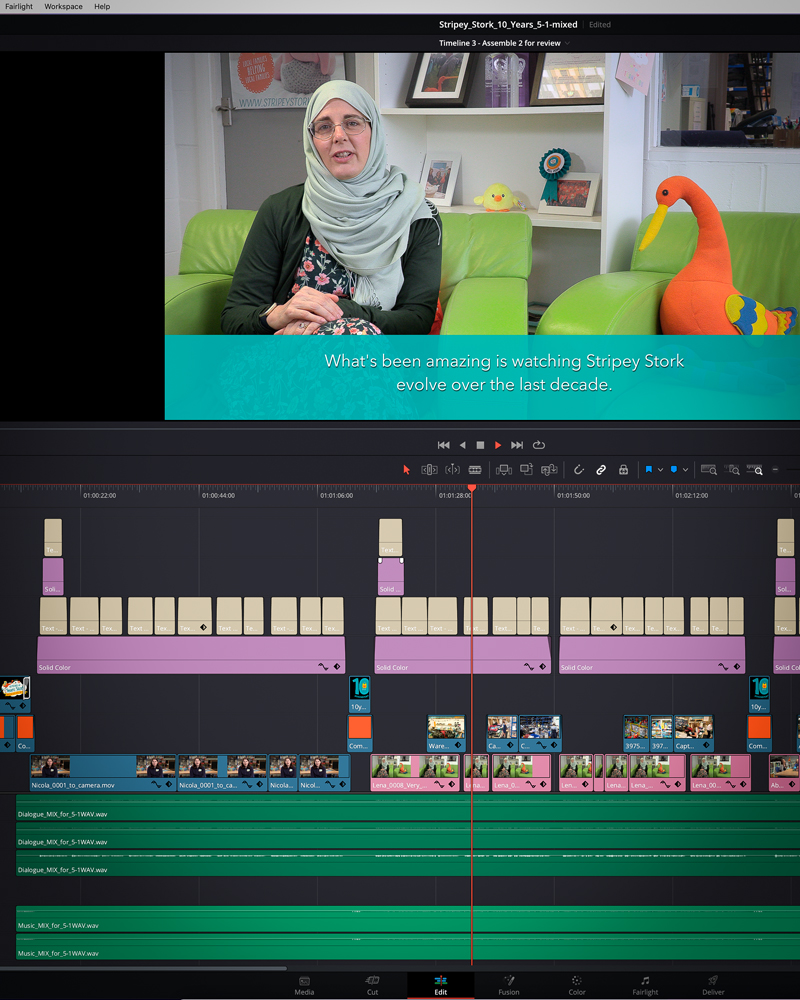Click the Custom Zoom icon
This screenshot has width=800, height=1000.
pyautogui.click(x=755, y=470)
